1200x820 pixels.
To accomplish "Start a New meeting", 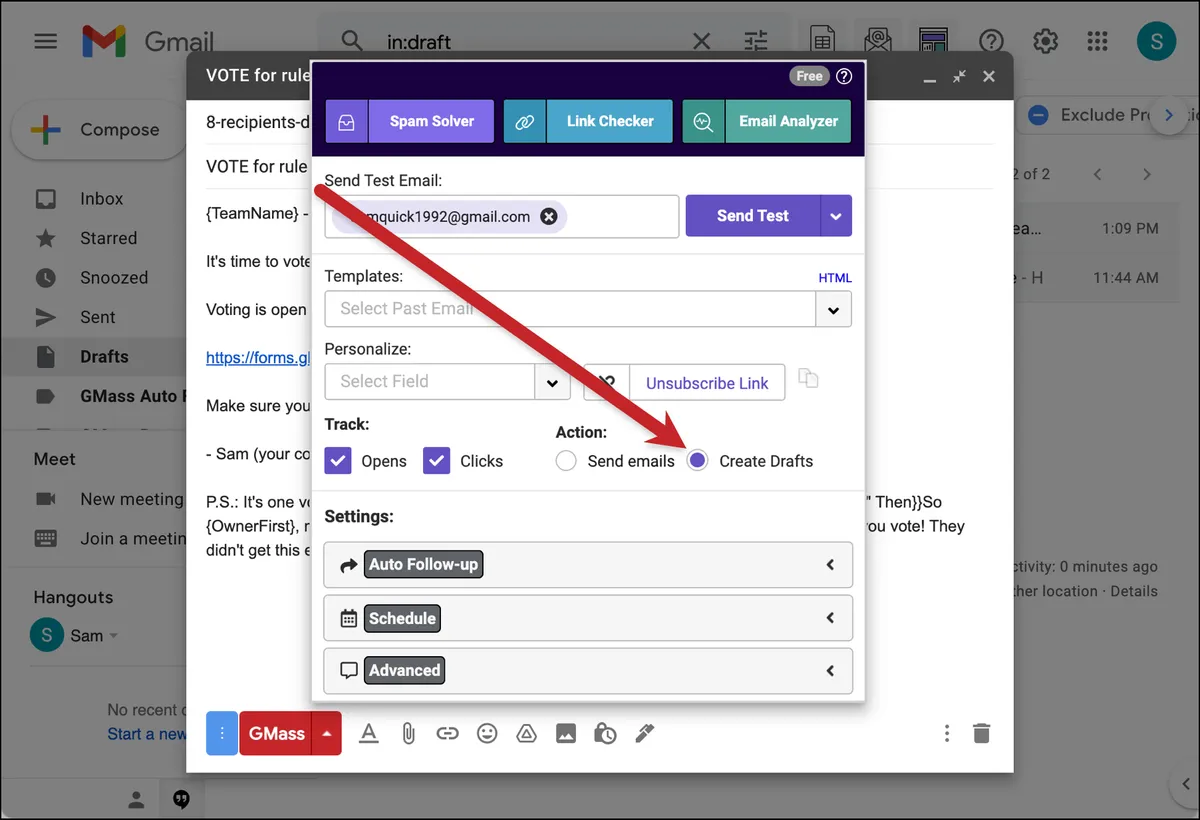I will point(131,499).
